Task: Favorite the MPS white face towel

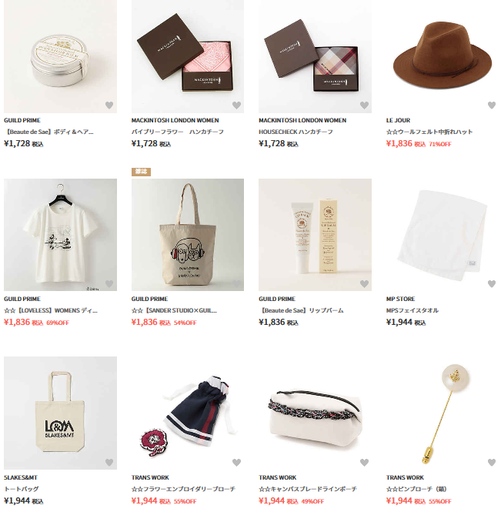Action: (x=492, y=284)
